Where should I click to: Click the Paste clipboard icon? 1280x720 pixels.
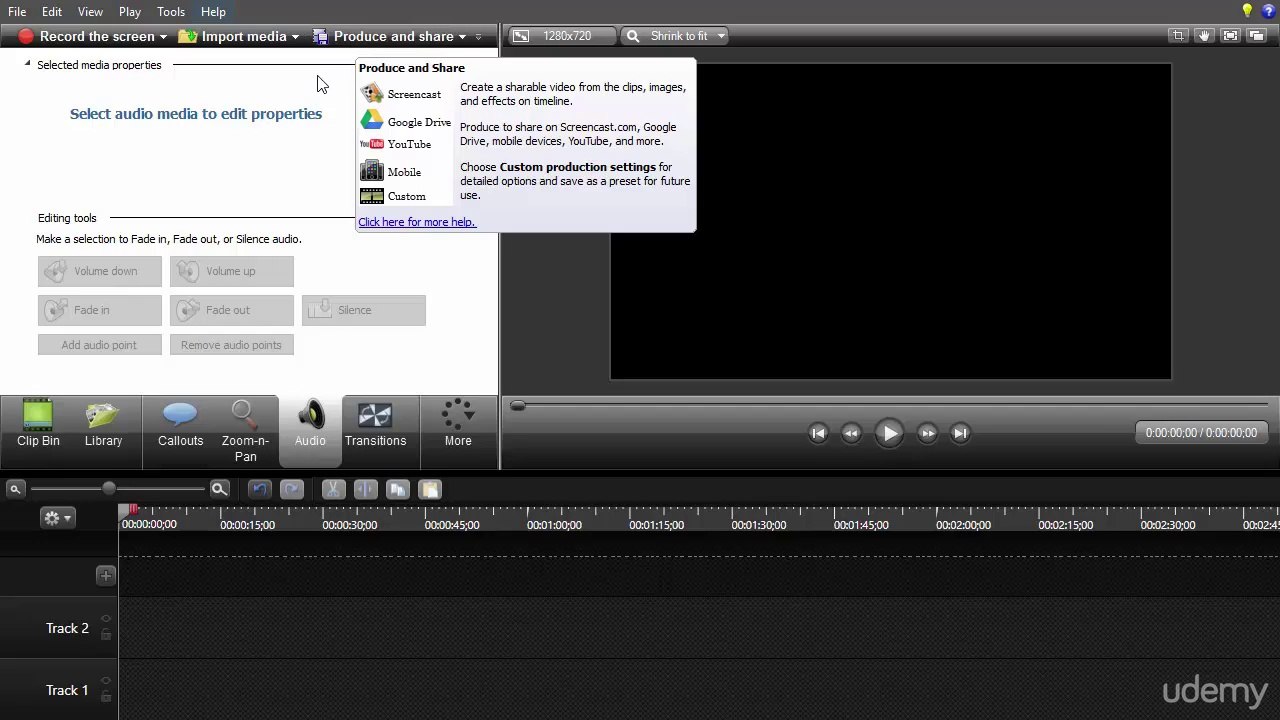429,489
